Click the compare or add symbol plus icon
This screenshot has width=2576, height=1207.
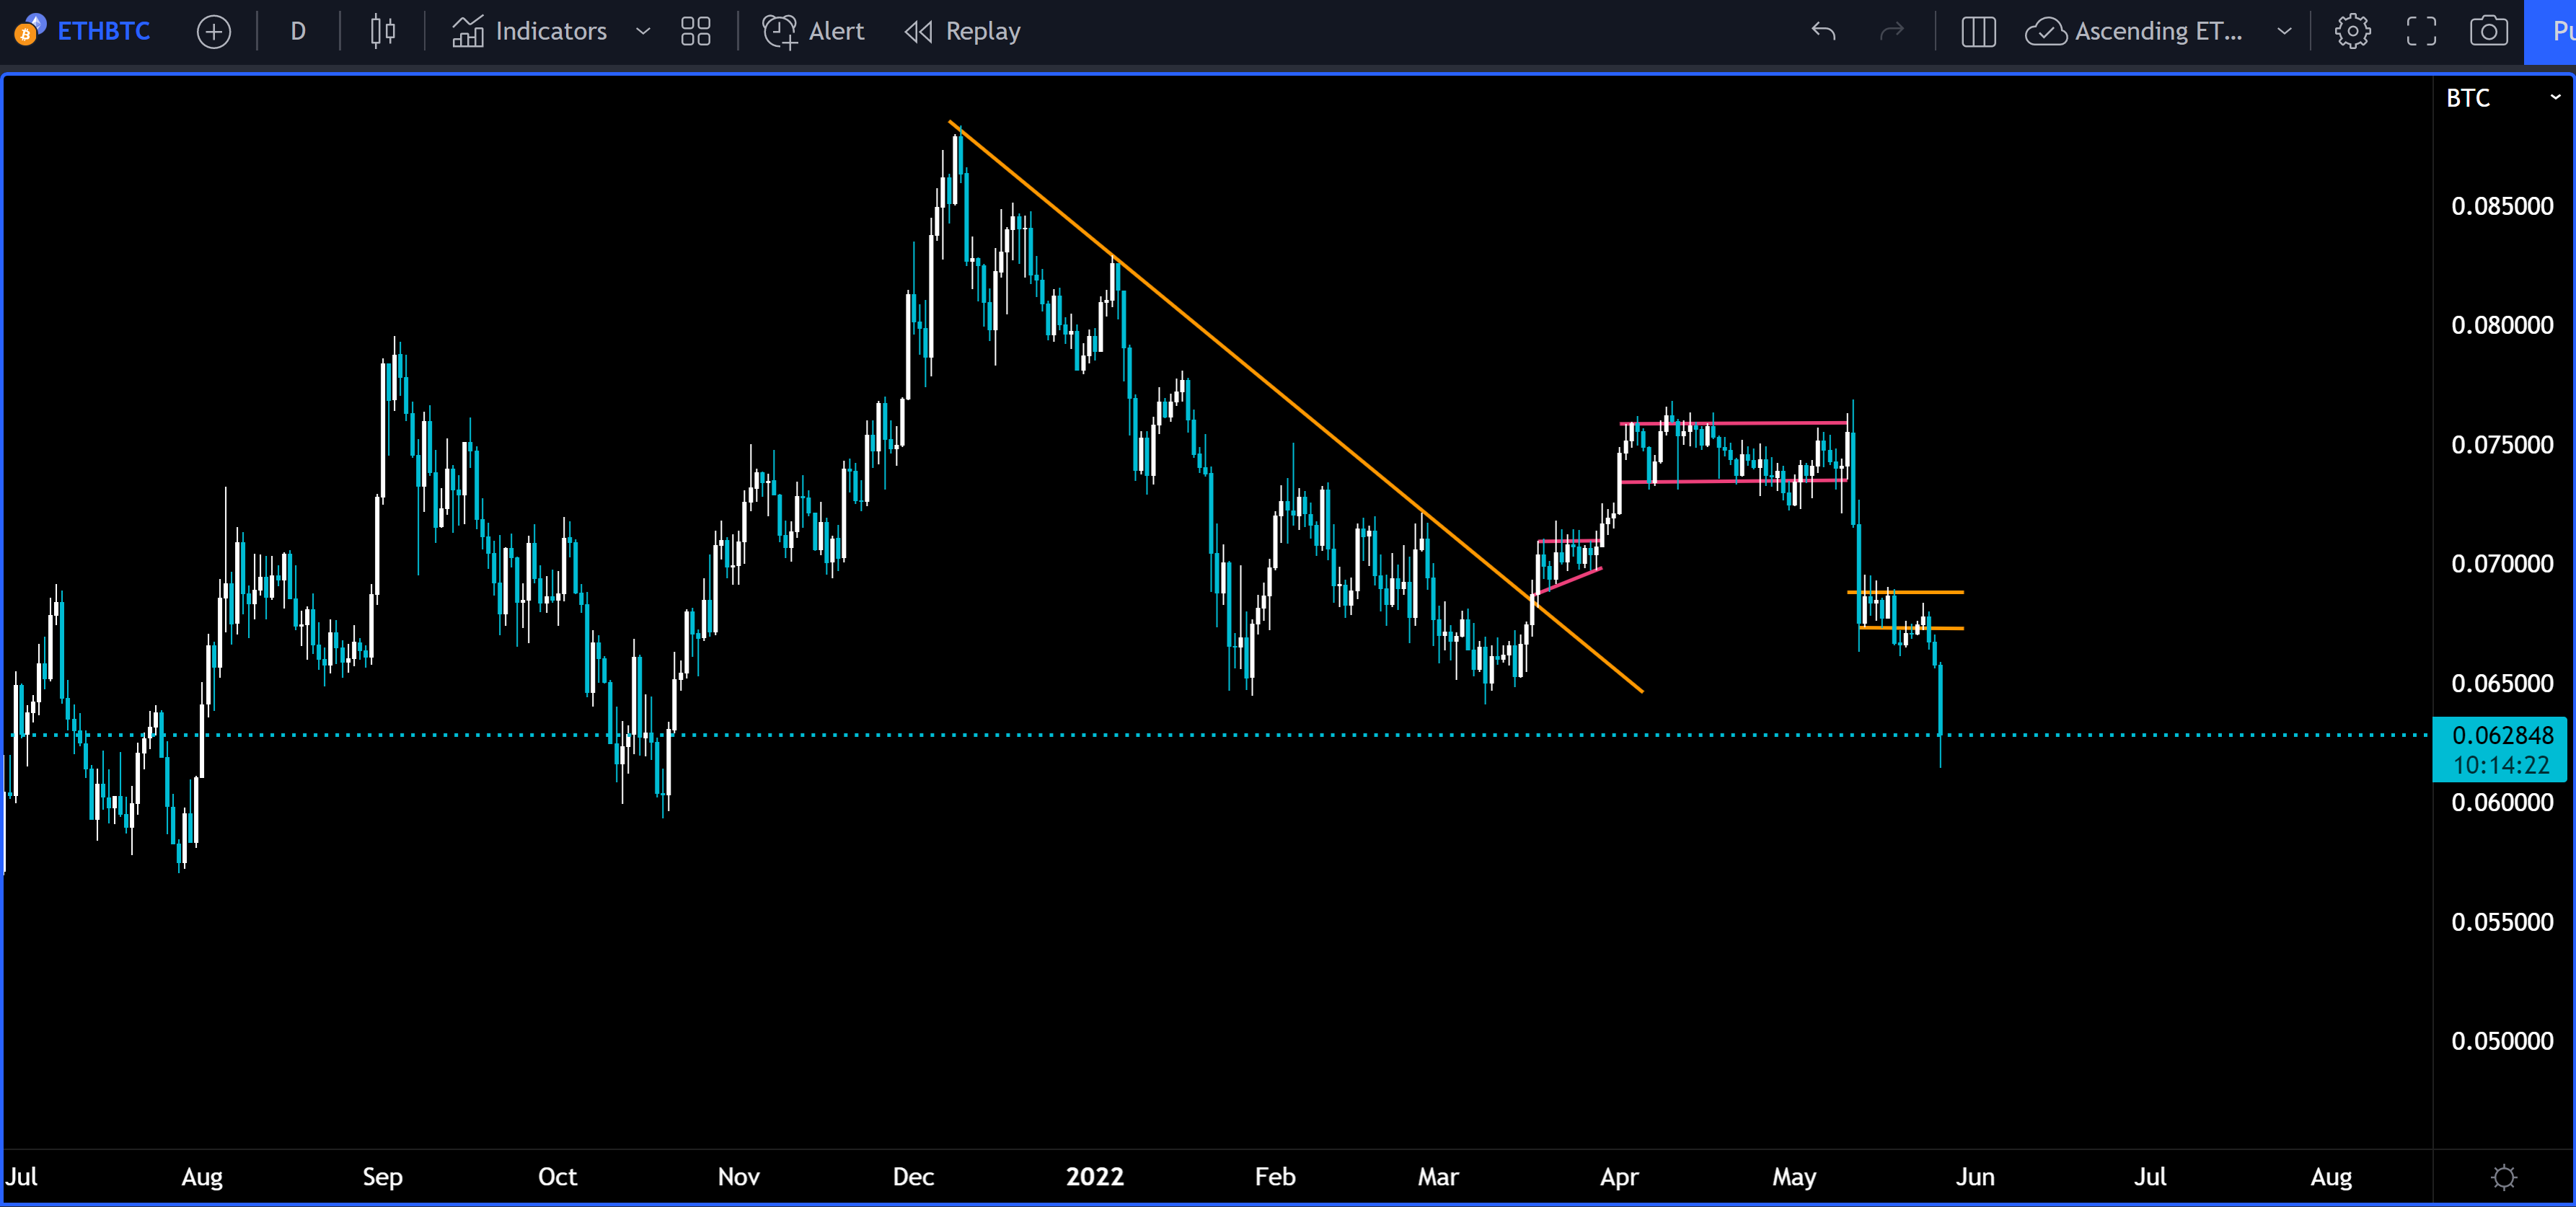[213, 32]
